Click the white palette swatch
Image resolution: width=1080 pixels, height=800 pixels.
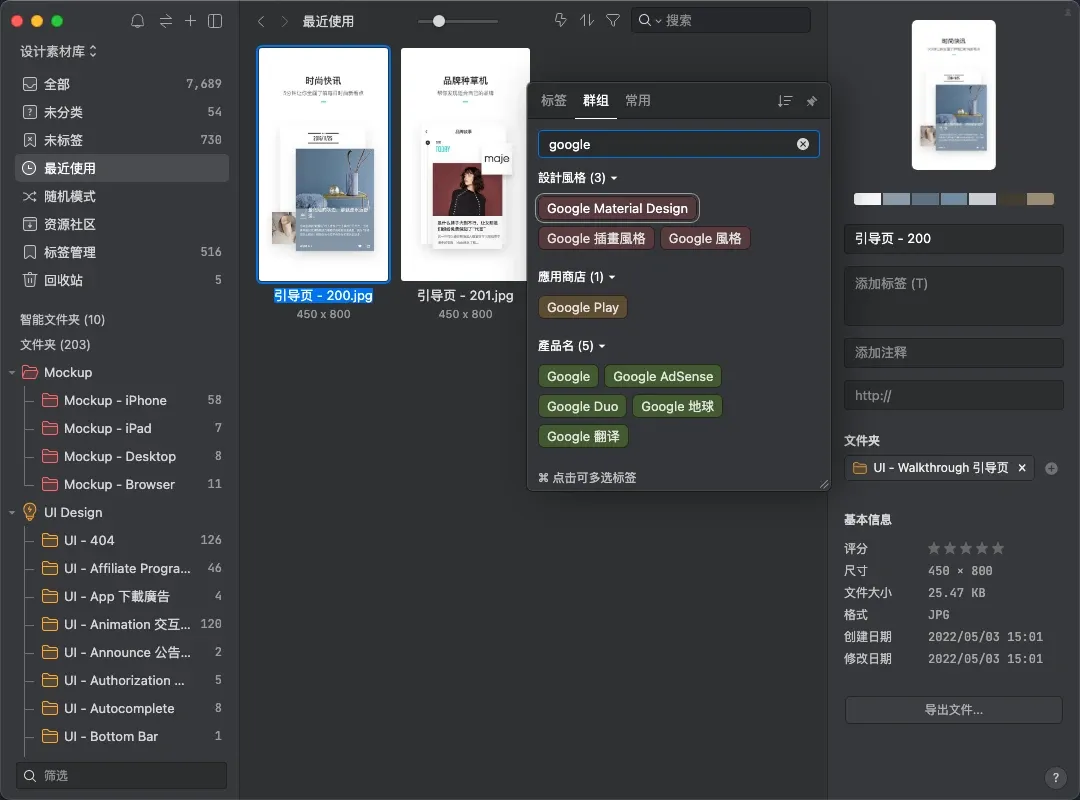tap(867, 199)
